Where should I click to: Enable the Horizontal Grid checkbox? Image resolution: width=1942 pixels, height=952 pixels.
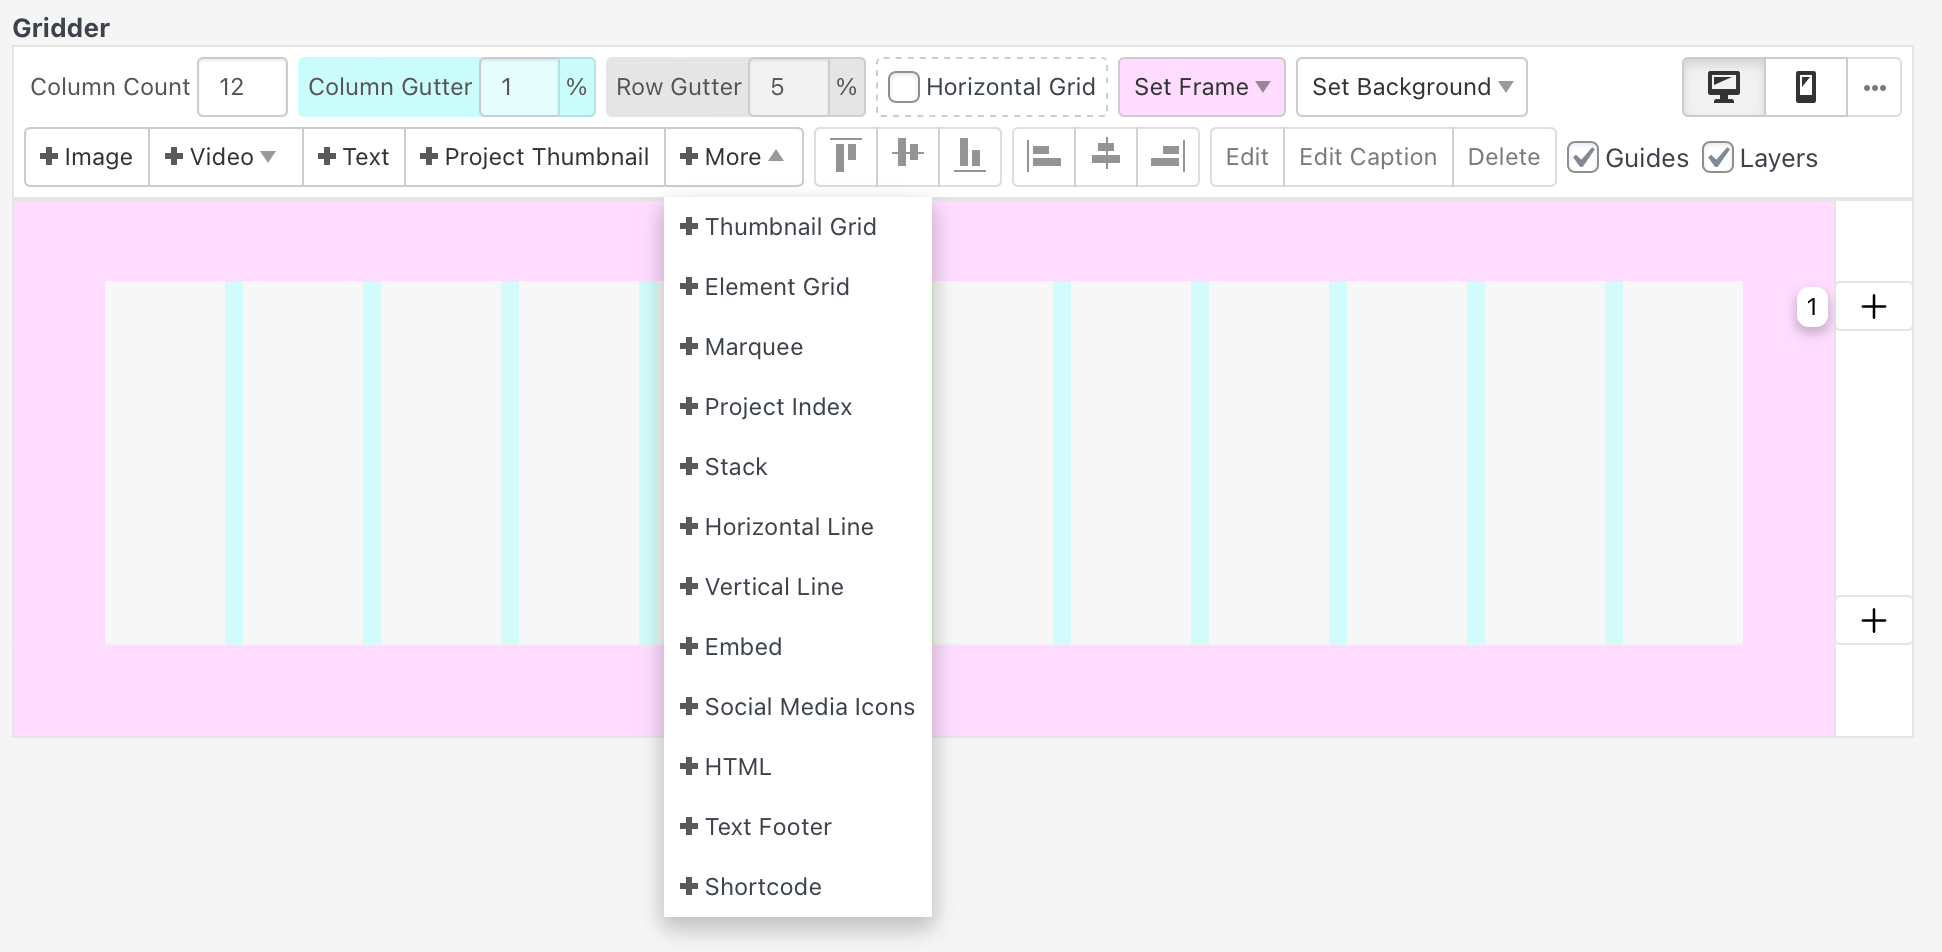click(x=904, y=87)
